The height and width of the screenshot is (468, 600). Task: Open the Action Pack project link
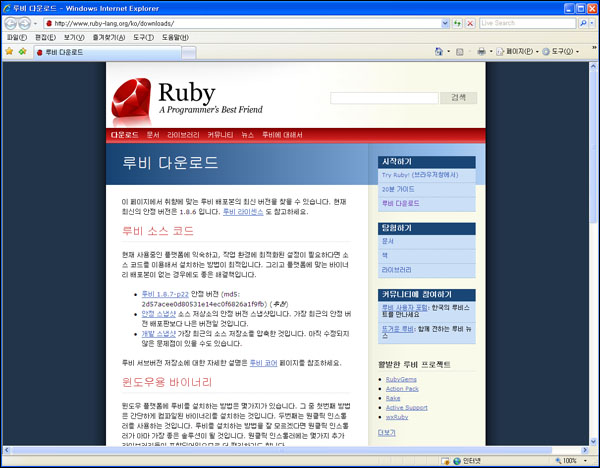pos(402,389)
